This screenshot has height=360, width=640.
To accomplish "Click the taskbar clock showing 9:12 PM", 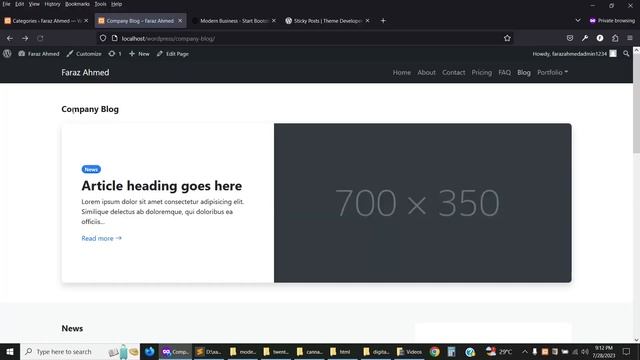I will click(x=604, y=351).
